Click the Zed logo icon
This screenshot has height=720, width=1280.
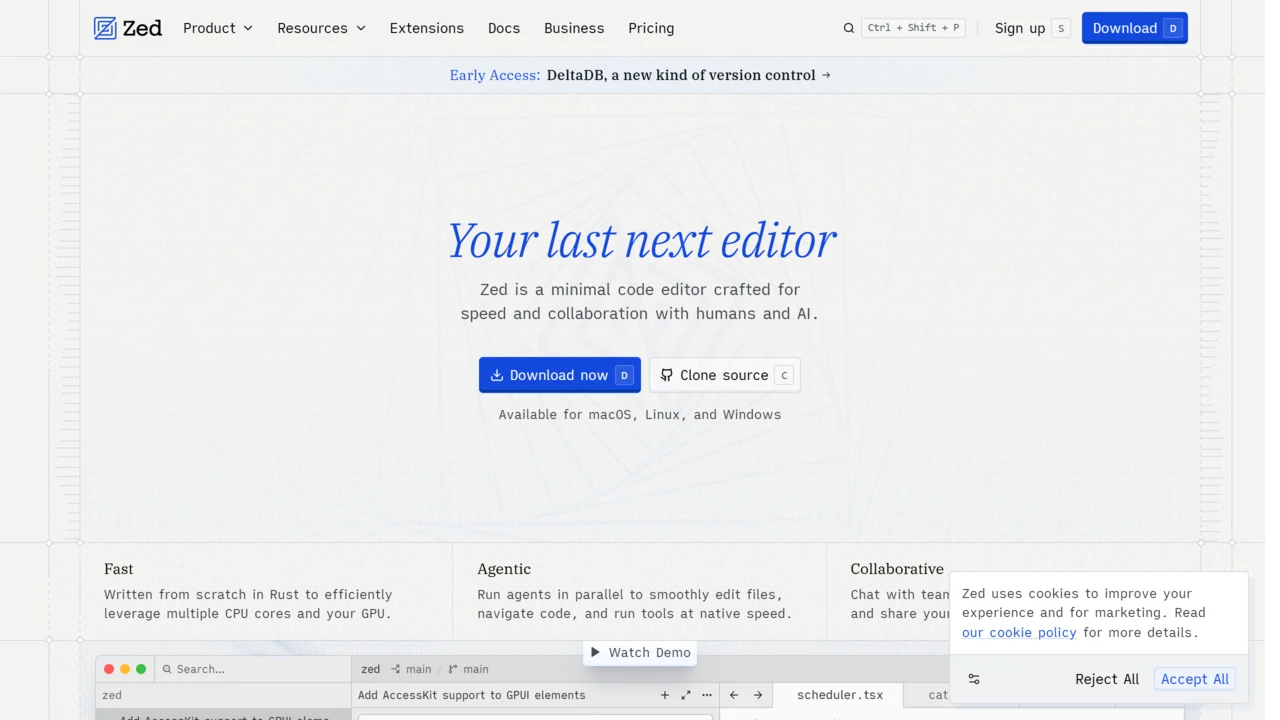coord(105,28)
